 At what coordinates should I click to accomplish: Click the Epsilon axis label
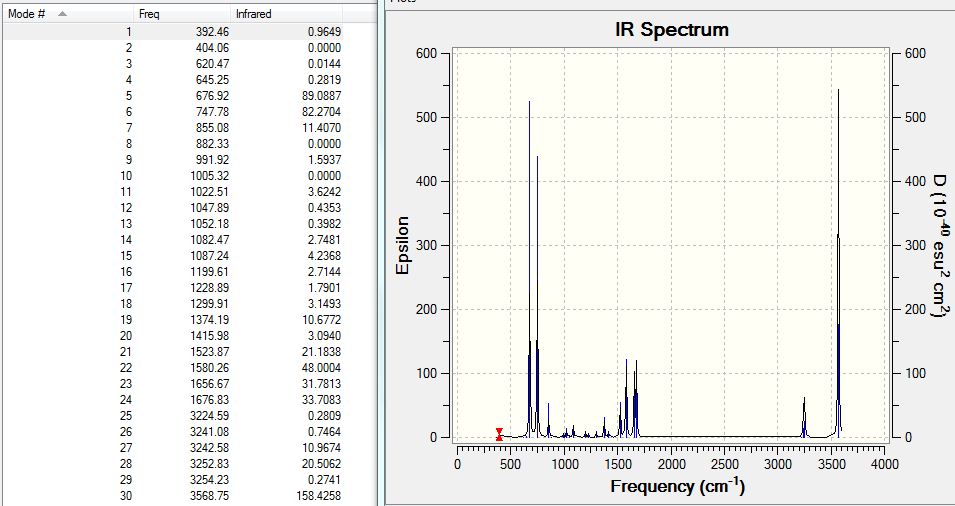tap(403, 245)
